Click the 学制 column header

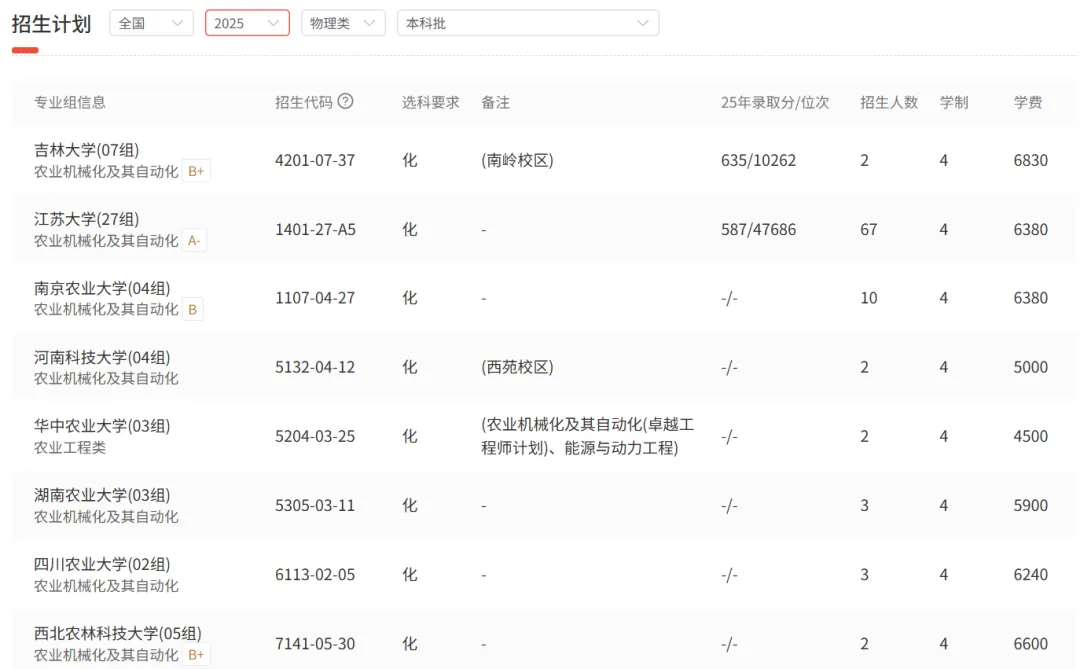[954, 103]
